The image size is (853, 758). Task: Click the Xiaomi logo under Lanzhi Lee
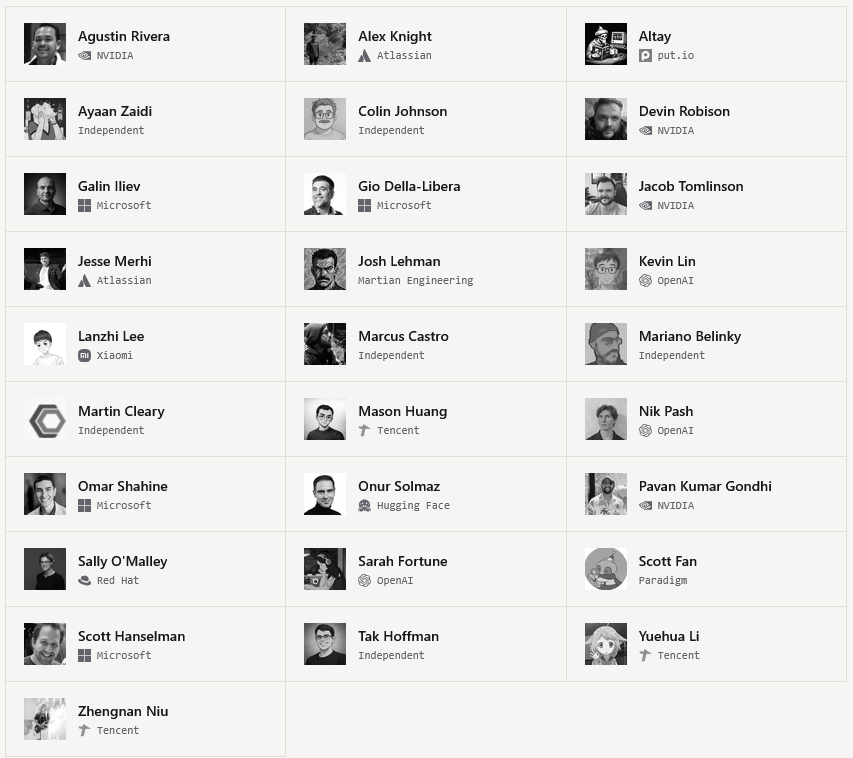click(x=84, y=356)
